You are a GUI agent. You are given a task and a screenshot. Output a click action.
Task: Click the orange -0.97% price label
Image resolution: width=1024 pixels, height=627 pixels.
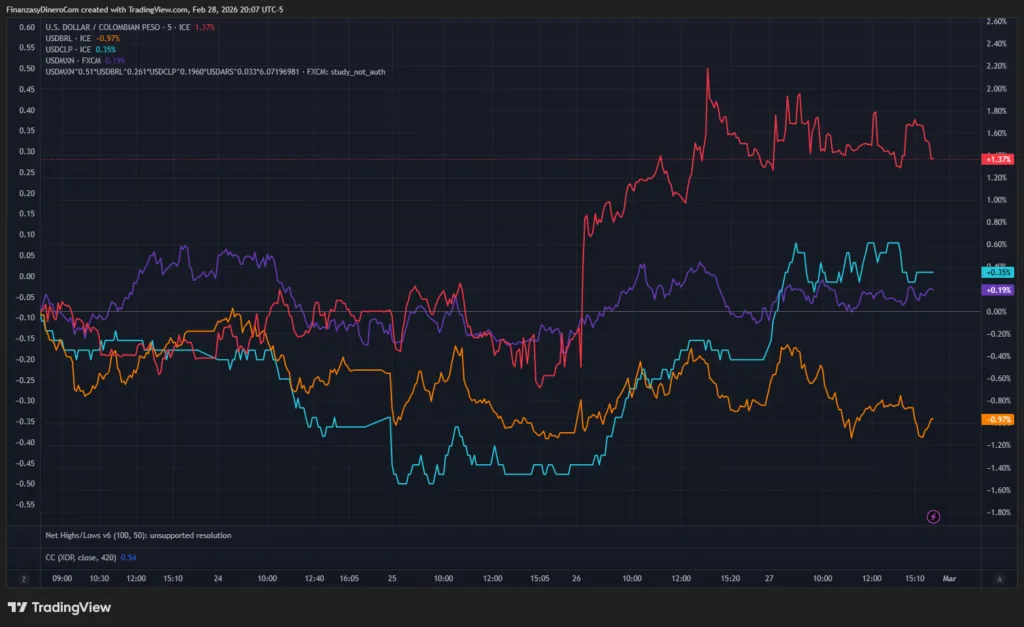click(x=997, y=419)
